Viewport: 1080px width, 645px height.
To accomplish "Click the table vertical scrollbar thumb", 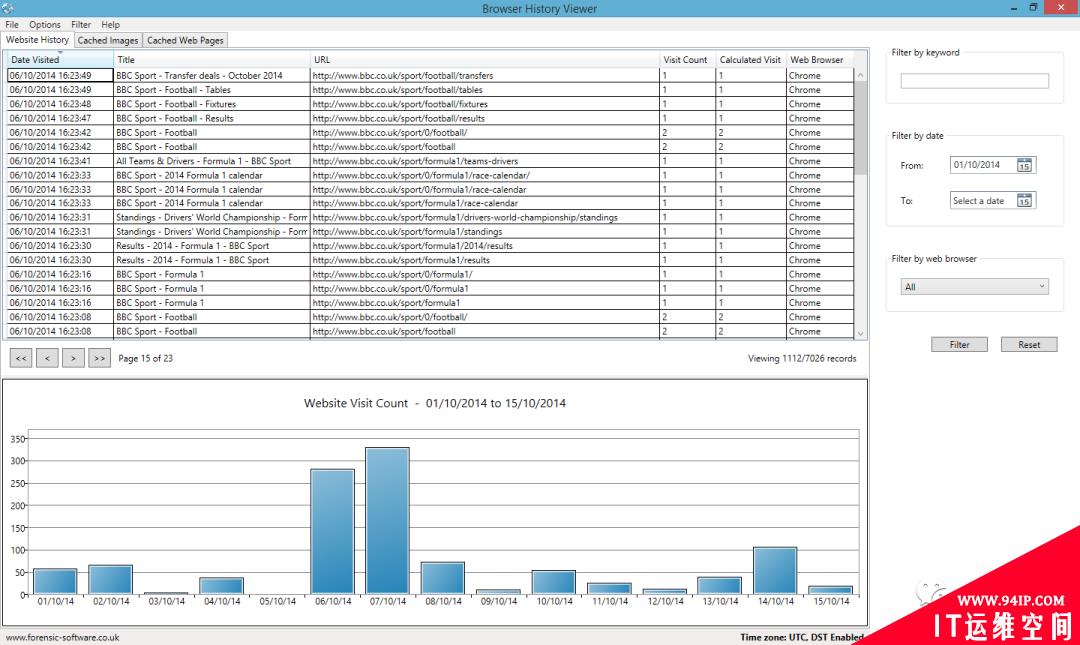I will tap(860, 128).
